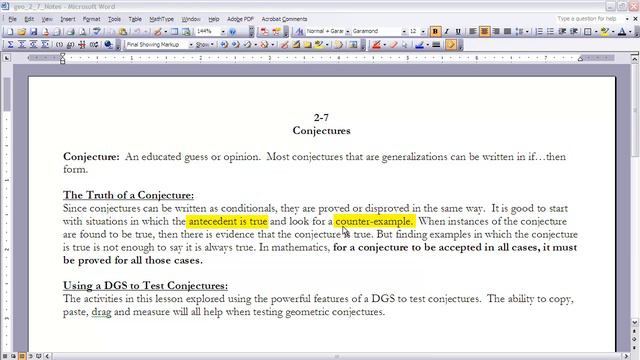Click the red ink pen color button
The image size is (640, 360).
coord(376,44)
